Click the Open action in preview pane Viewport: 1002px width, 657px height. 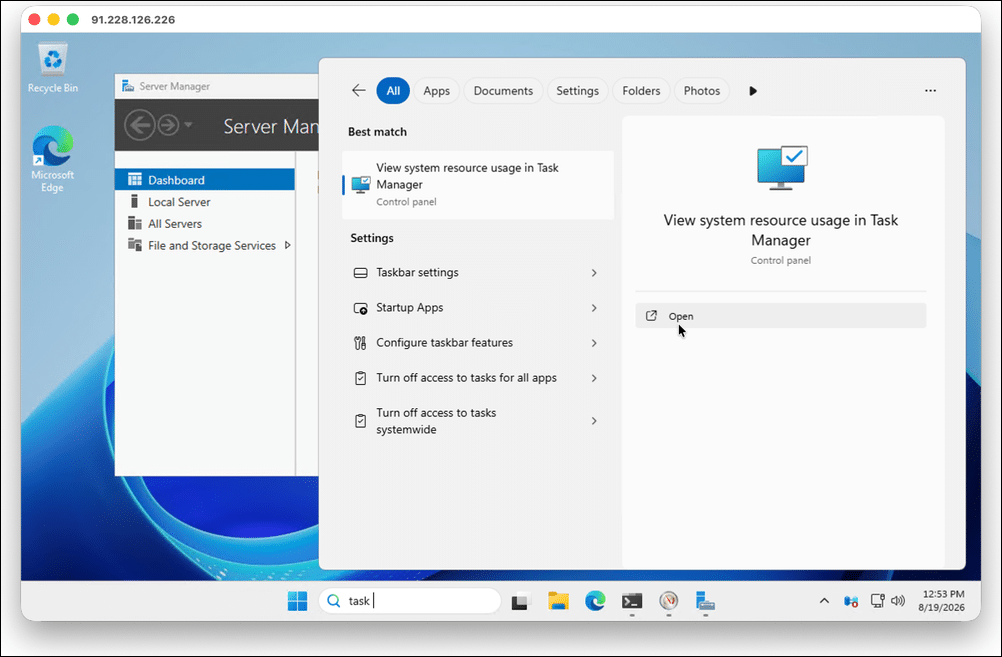(780, 316)
